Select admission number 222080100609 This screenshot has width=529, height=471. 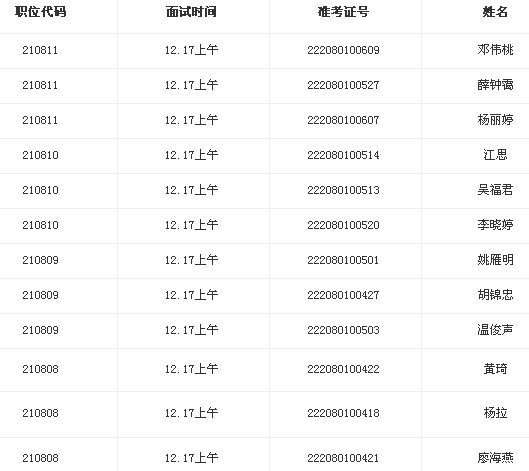(x=343, y=50)
